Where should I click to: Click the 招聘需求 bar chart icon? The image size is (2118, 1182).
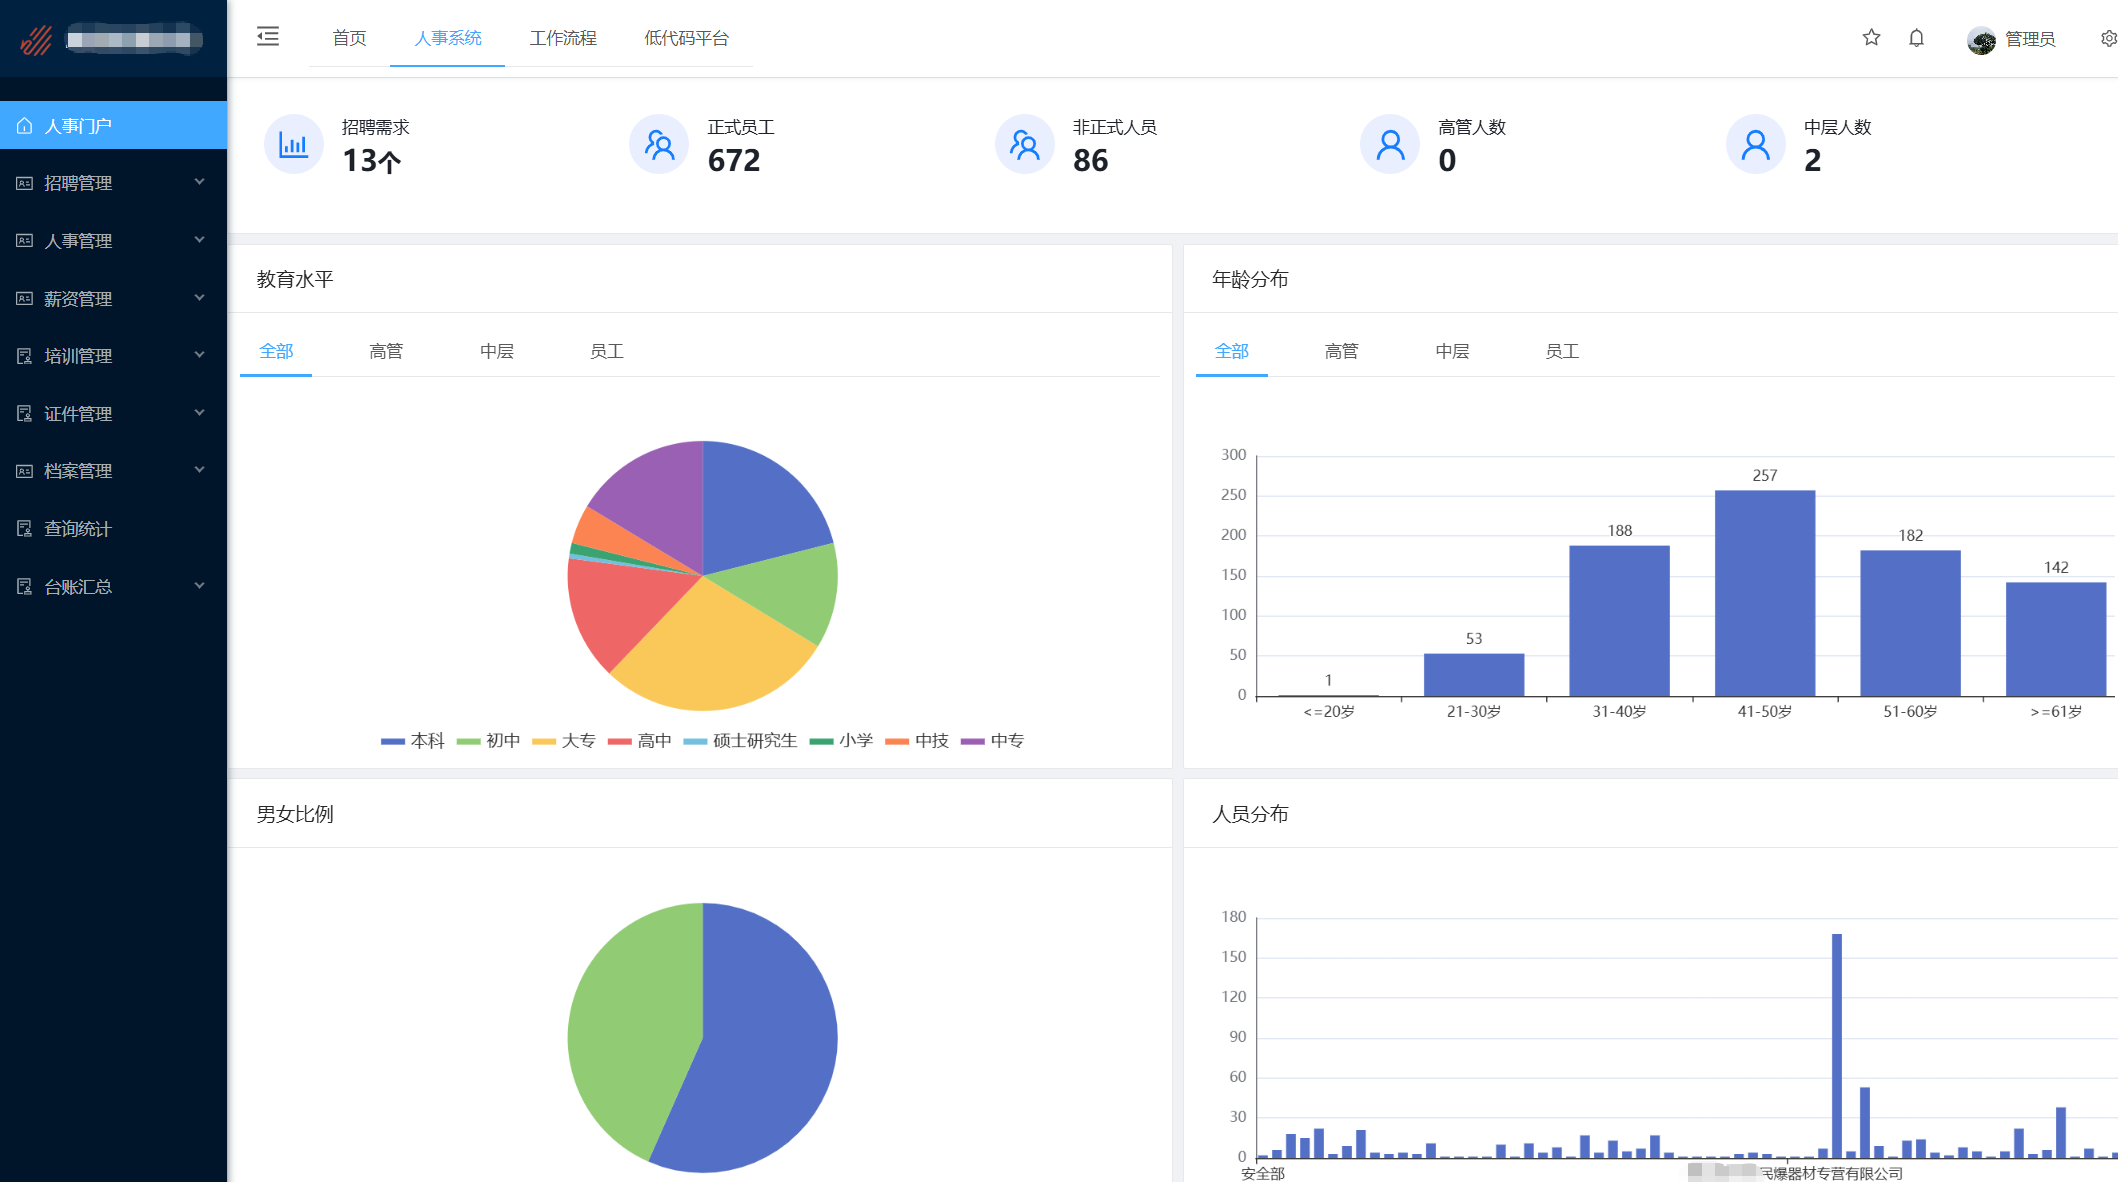(293, 145)
